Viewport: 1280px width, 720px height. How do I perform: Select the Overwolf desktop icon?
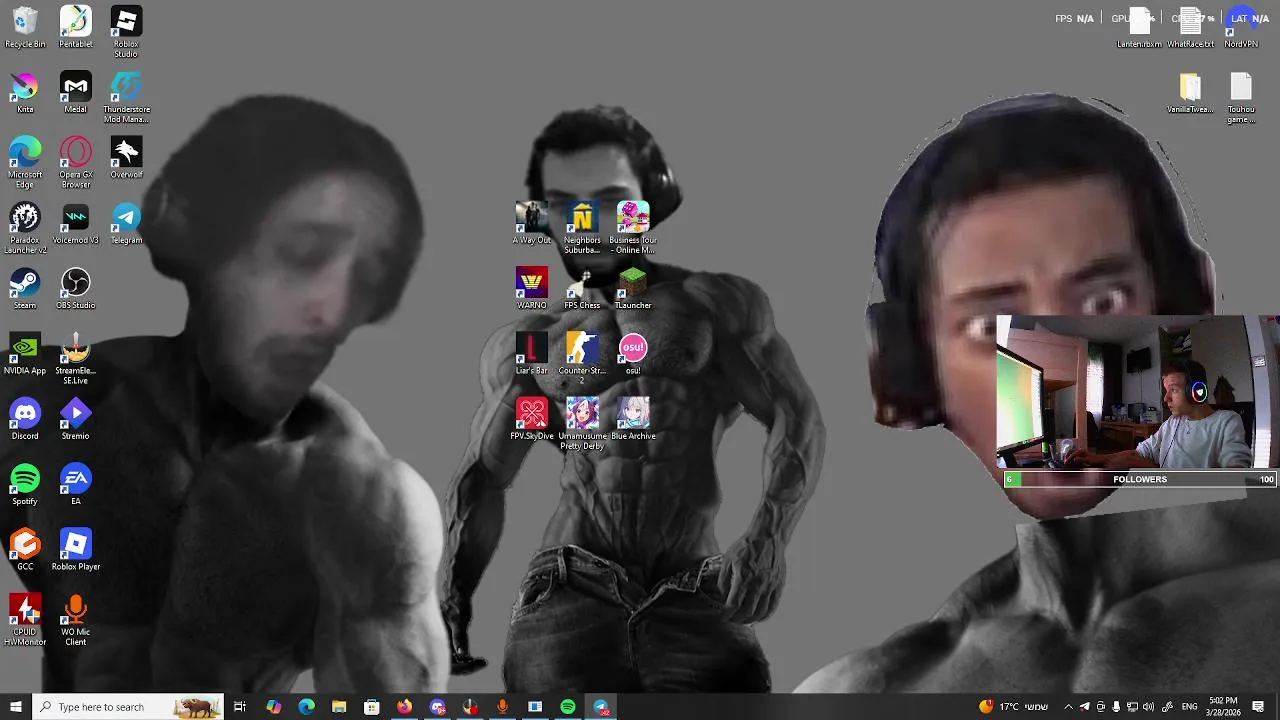(x=126, y=157)
